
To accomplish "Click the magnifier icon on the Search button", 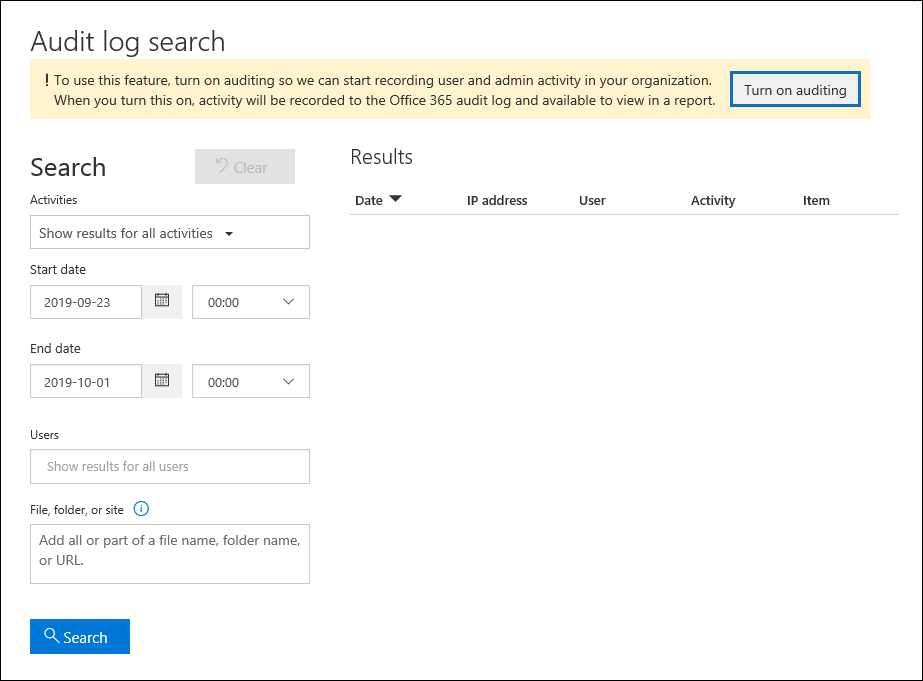I will point(53,636).
